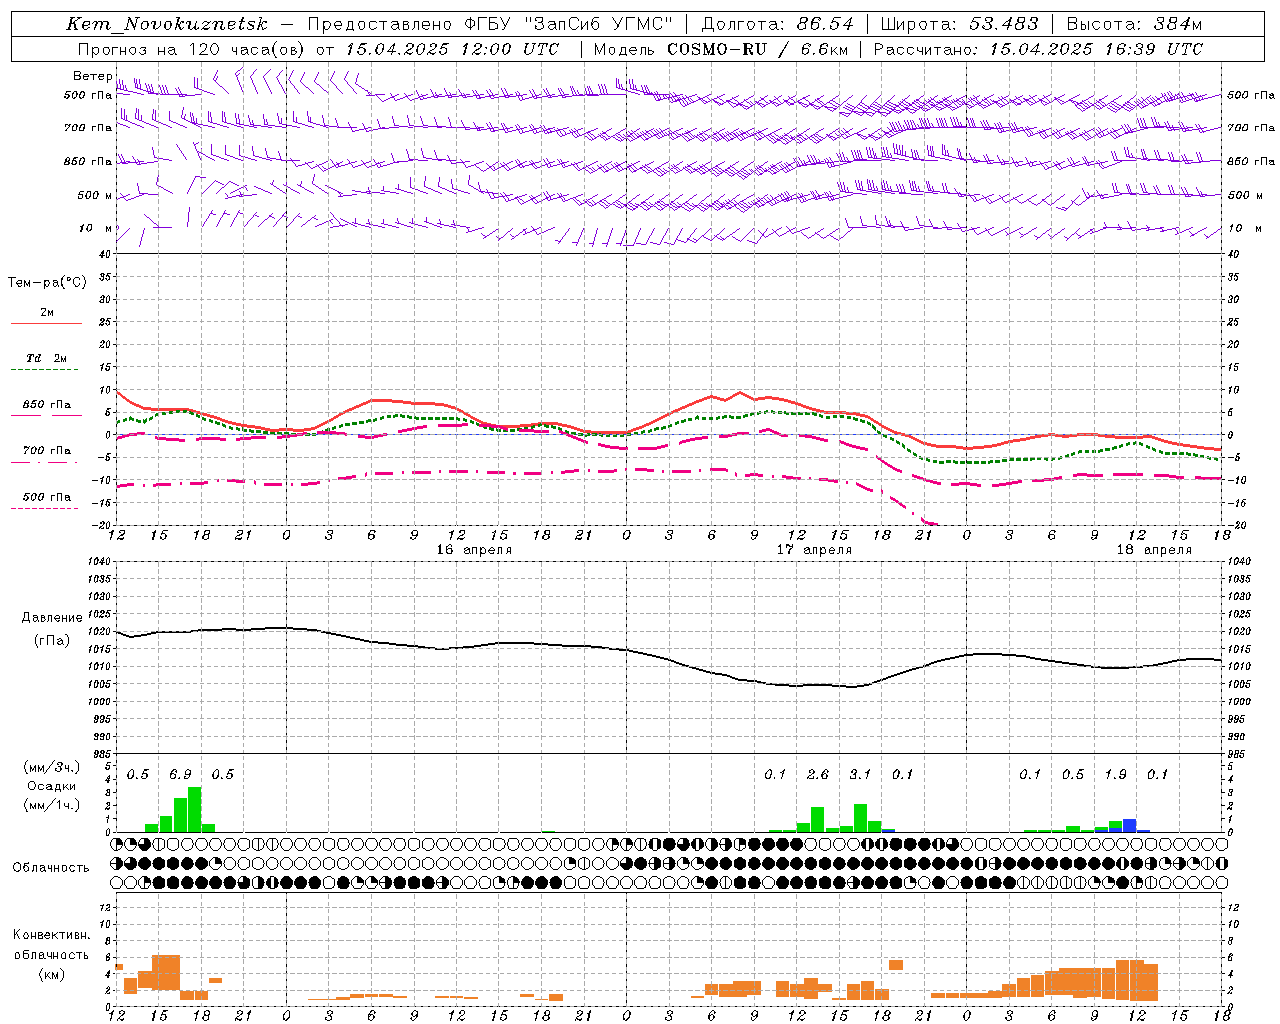Screen dimensions: 1280x1024
Task: Click the Td 2м legend entry
Action: pyautogui.click(x=46, y=358)
